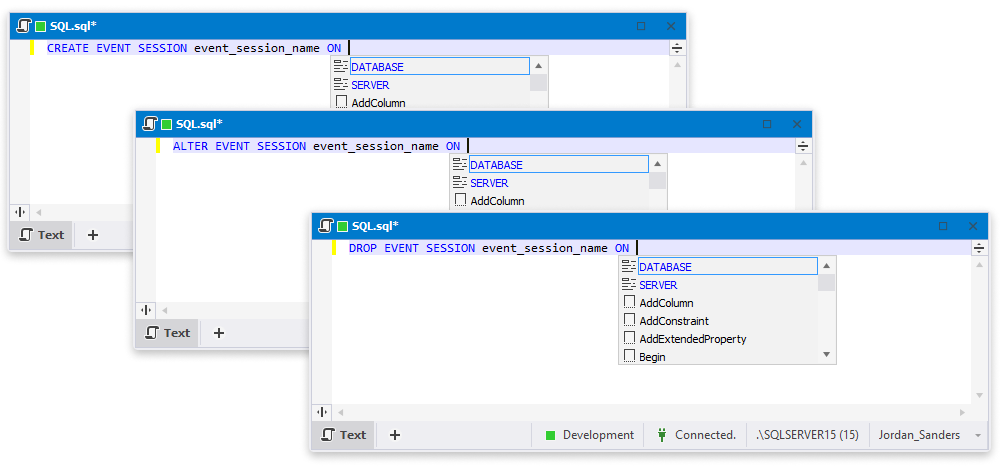The width and height of the screenshot is (1000, 469).
Task: Click the SQL document icon in ALTER window title
Action: click(149, 124)
